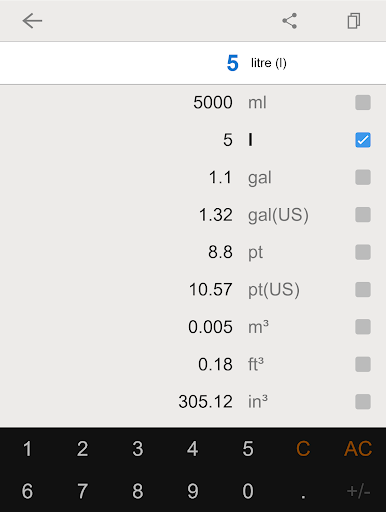The width and height of the screenshot is (386, 512).
Task: Check the gal(US) checkbox
Action: 363,215
